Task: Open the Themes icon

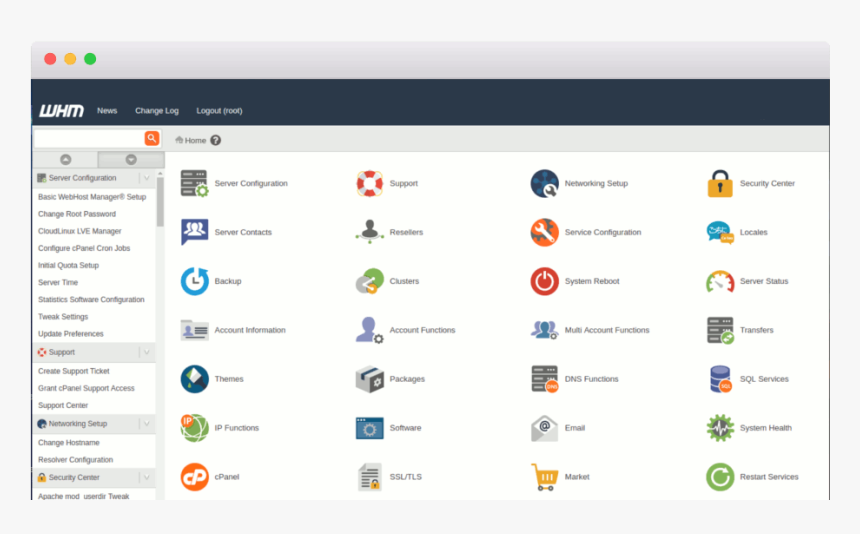Action: click(194, 379)
